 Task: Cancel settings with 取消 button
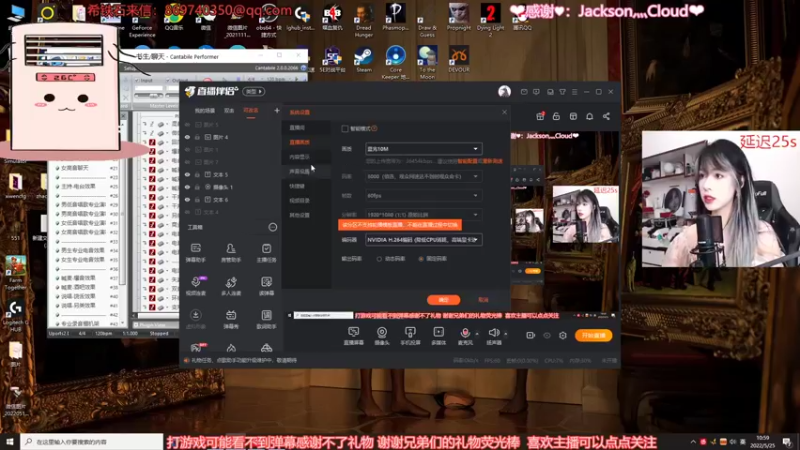pyautogui.click(x=483, y=300)
